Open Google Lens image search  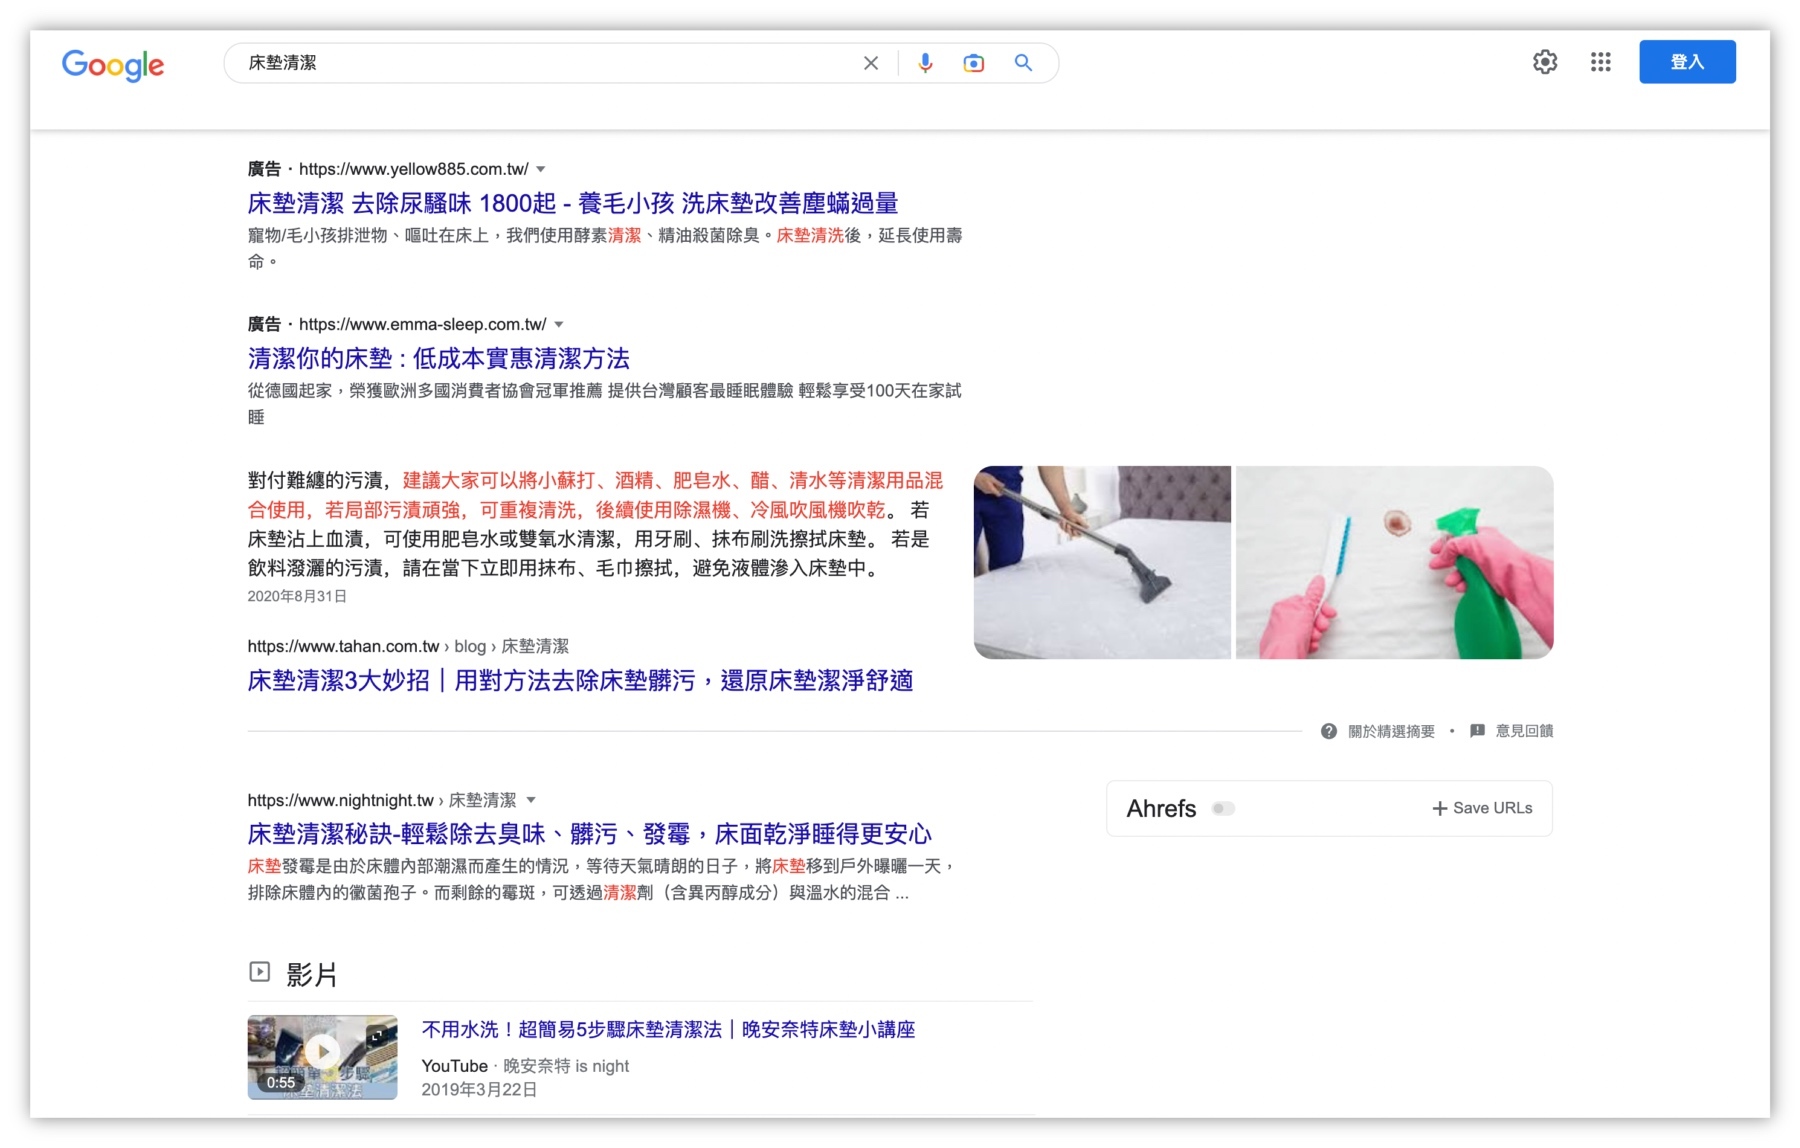(x=973, y=62)
